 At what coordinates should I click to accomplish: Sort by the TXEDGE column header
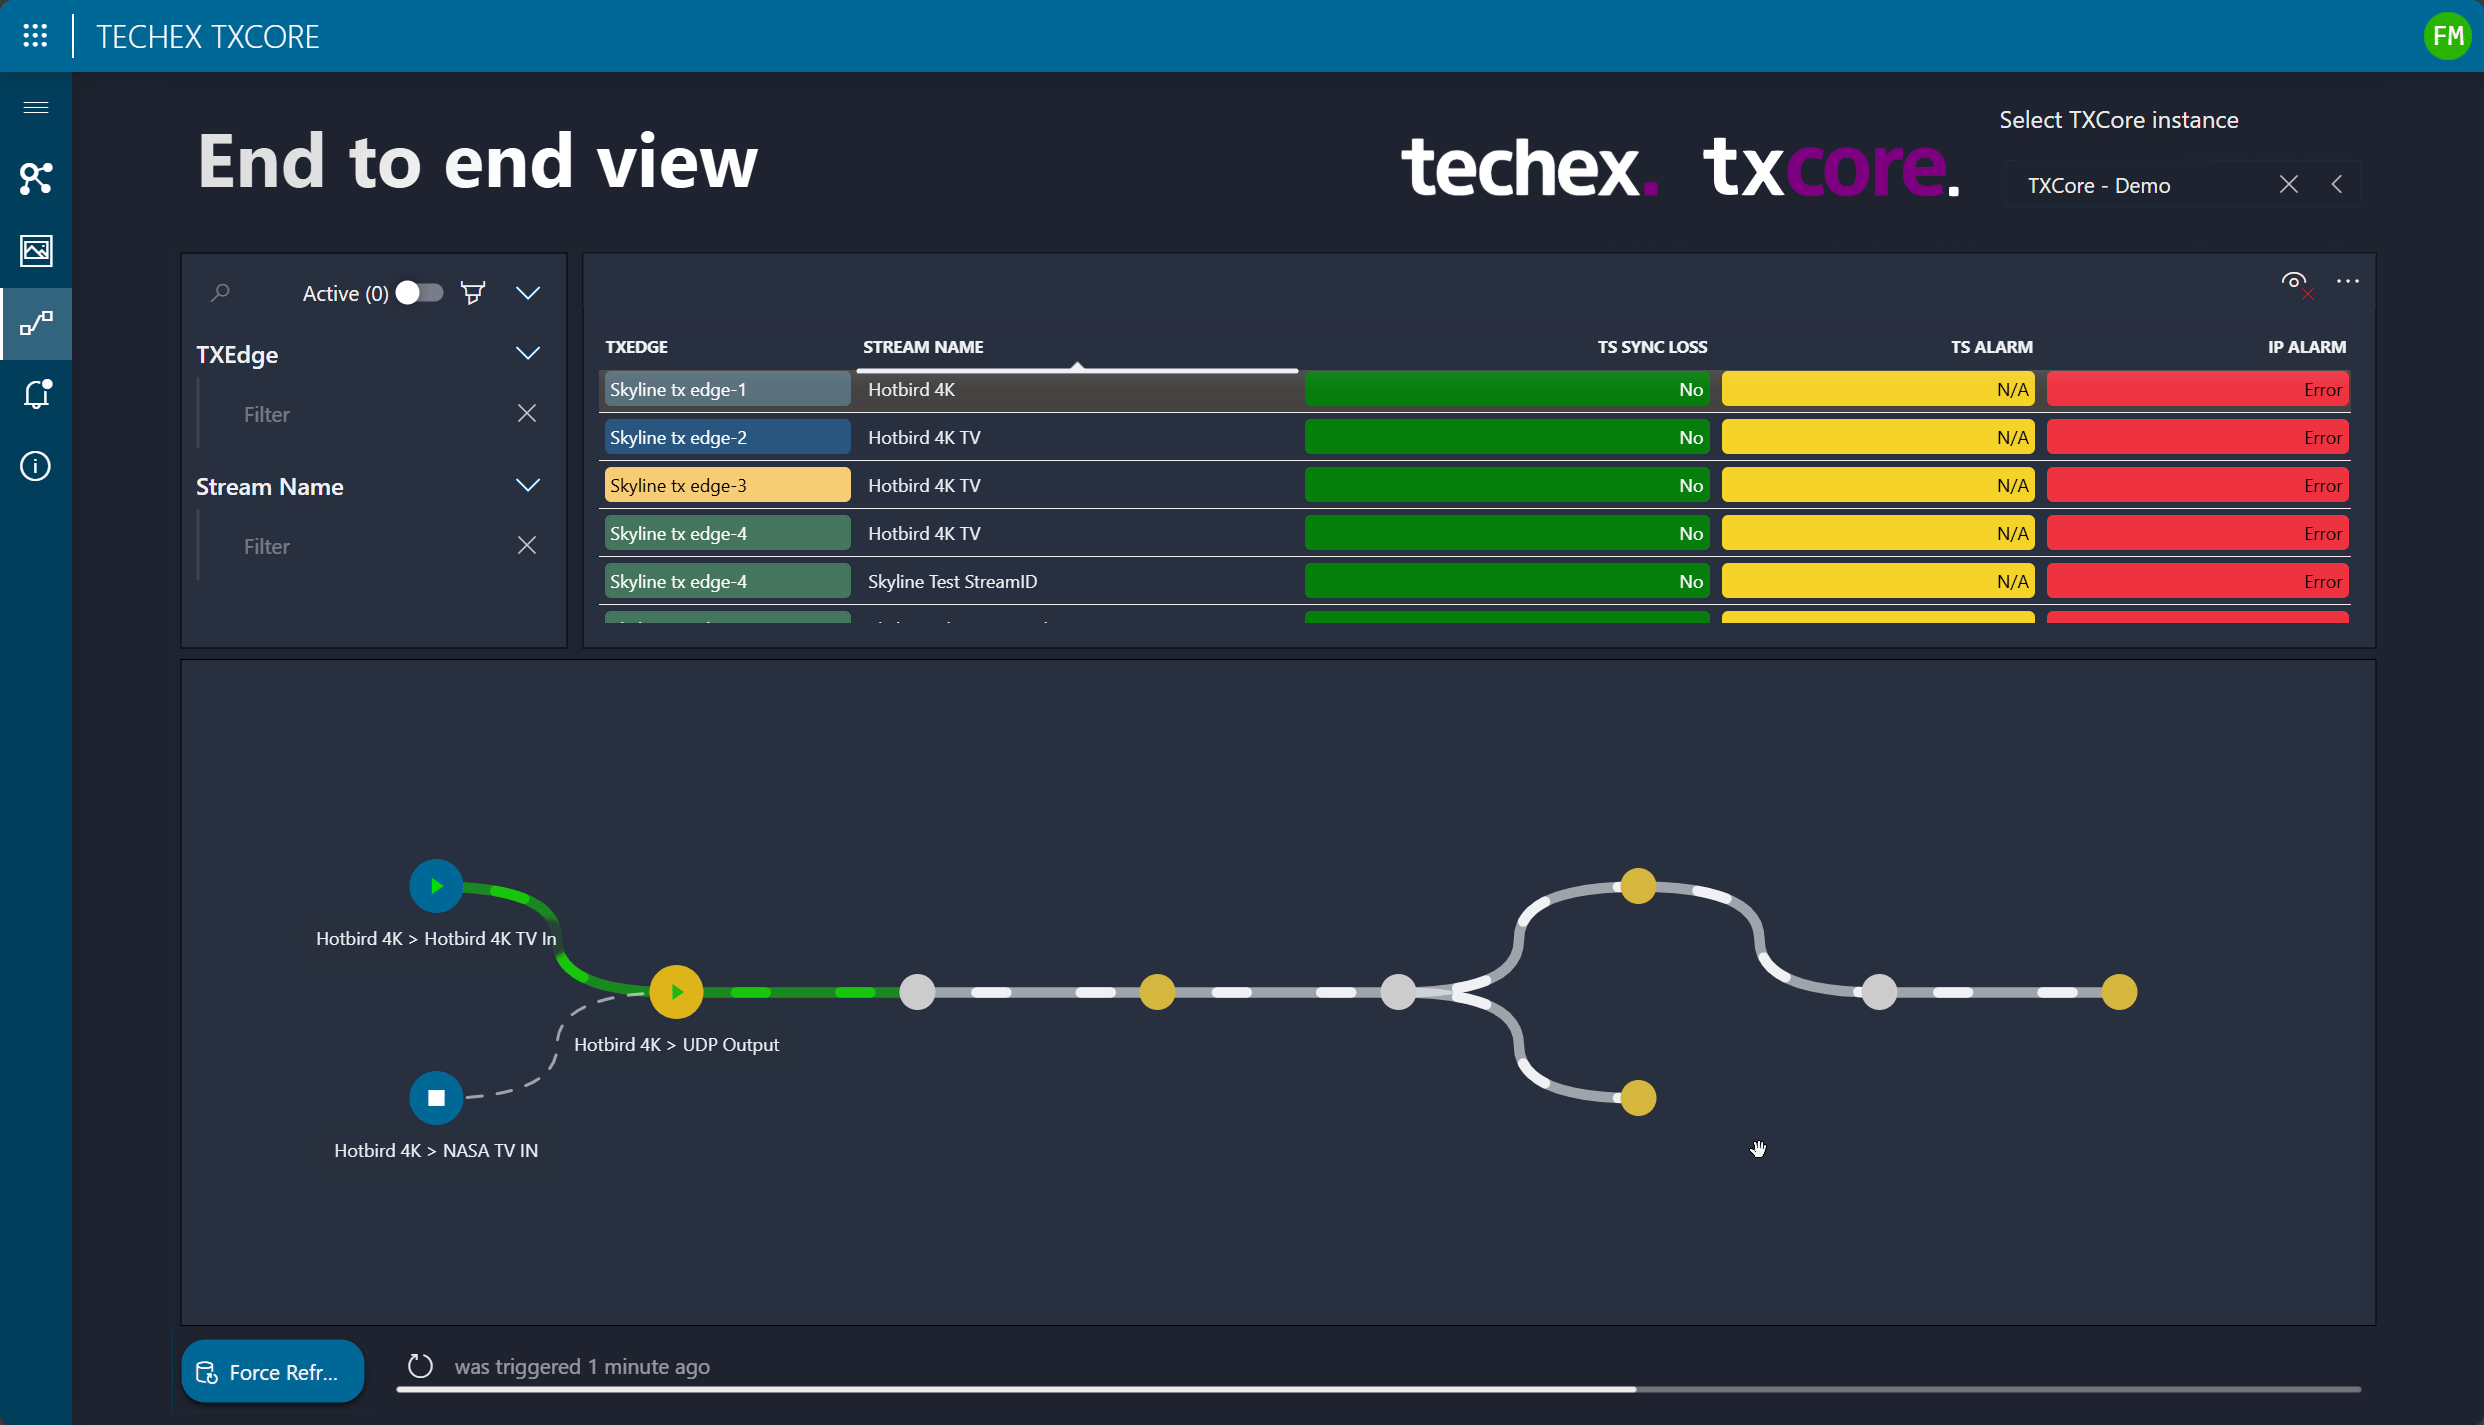(636, 347)
